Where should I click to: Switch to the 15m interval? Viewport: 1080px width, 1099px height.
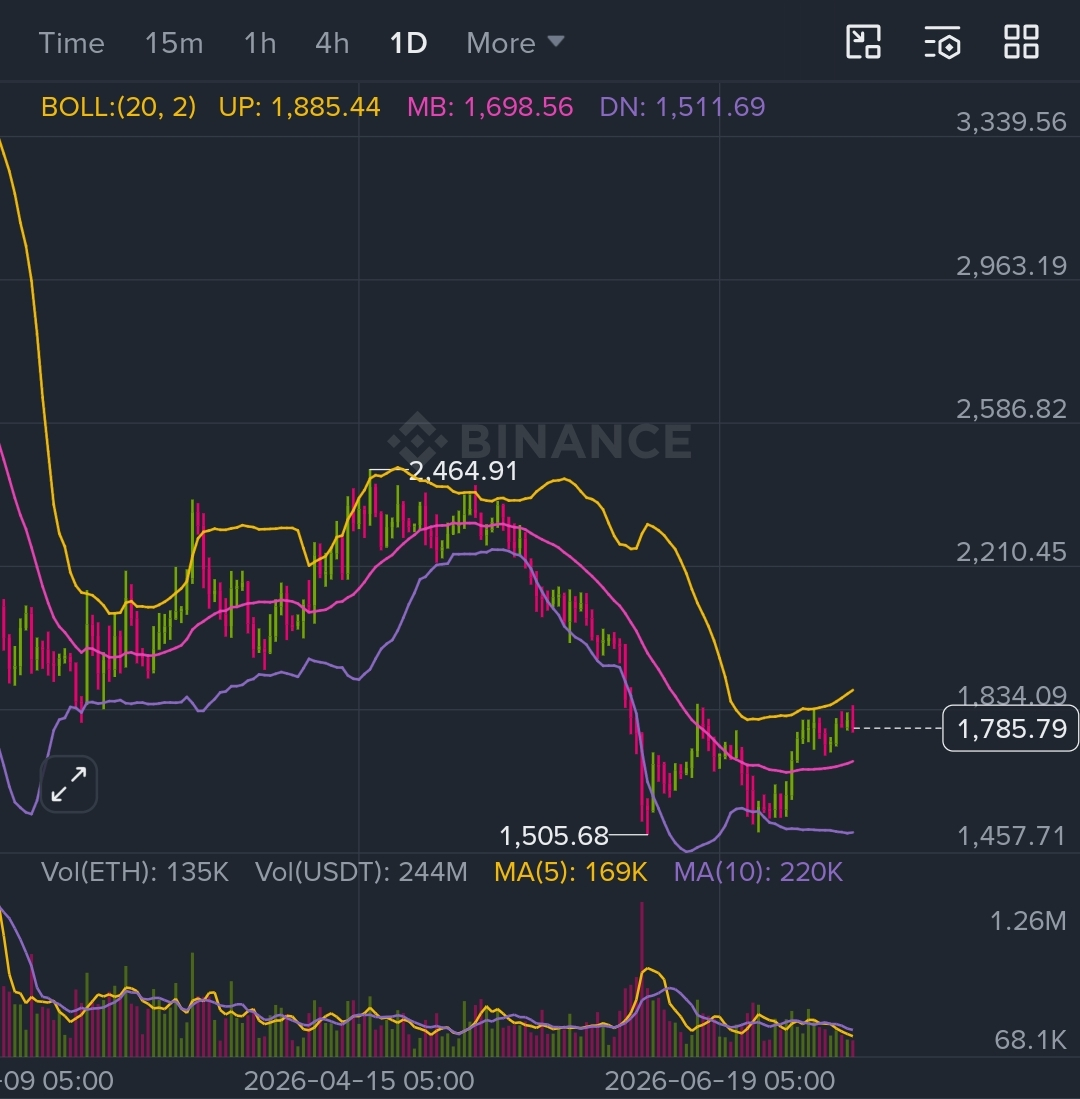coord(174,43)
